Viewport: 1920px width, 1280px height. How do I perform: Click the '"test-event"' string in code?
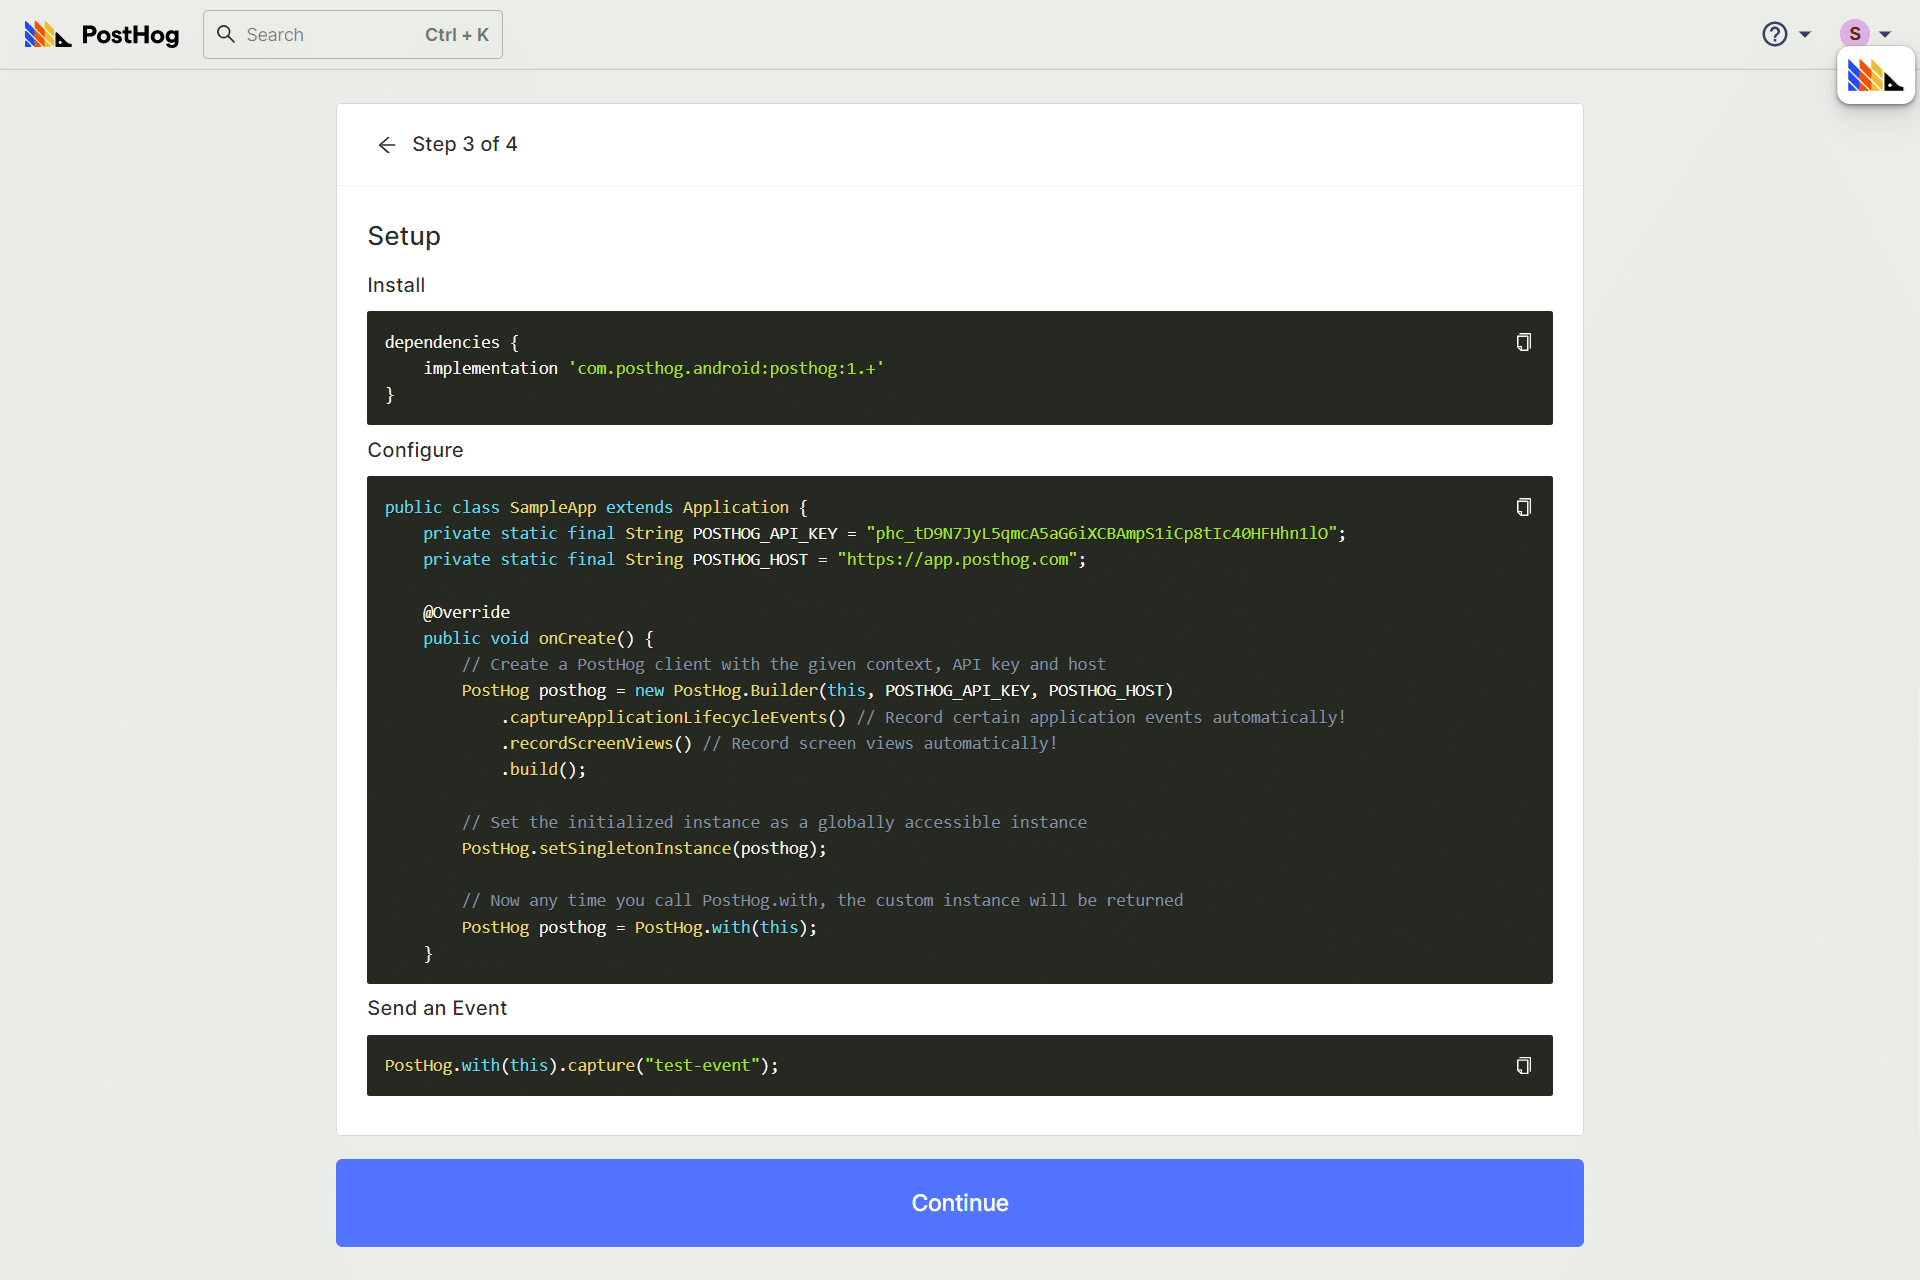tap(702, 1065)
